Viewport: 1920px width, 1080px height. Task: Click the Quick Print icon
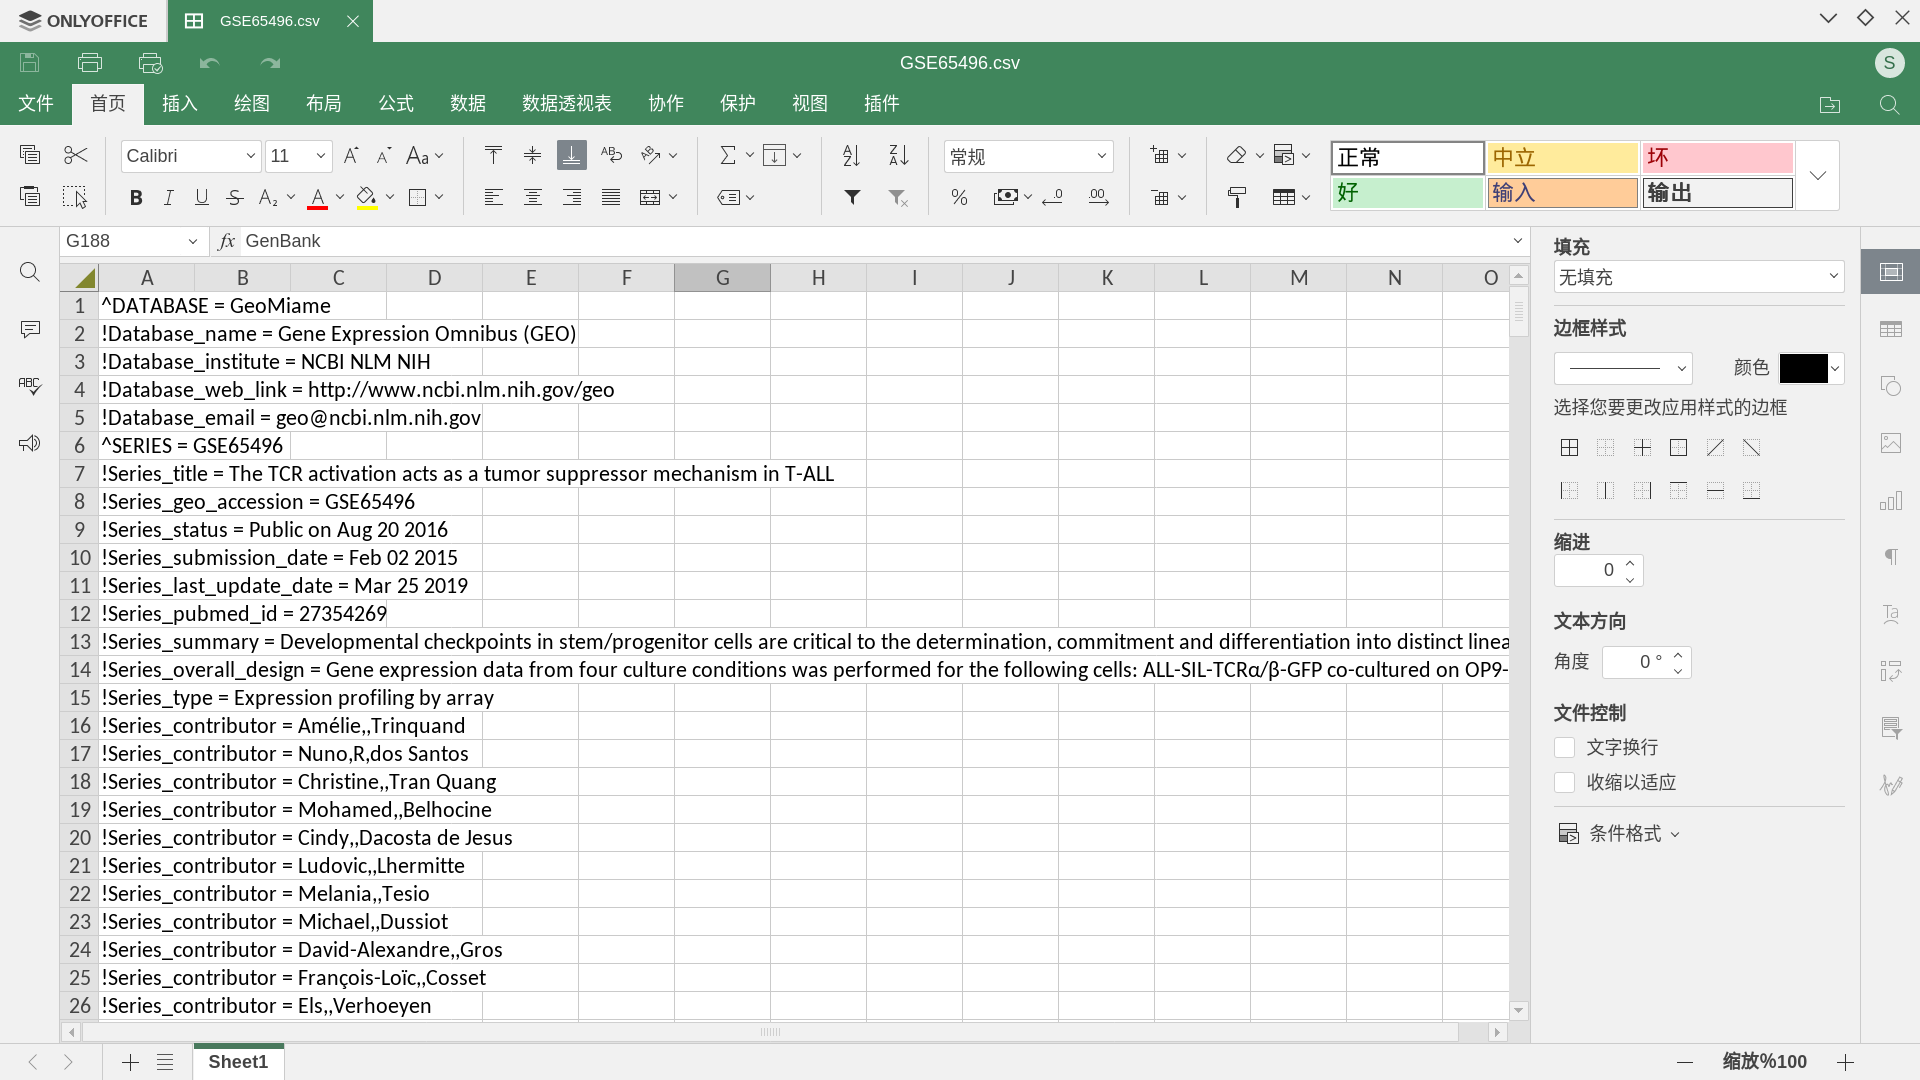[x=150, y=62]
